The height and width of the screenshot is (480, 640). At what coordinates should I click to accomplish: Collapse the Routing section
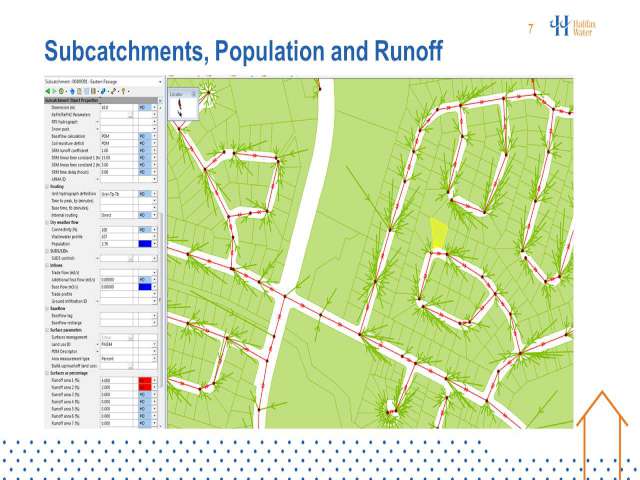point(47,187)
